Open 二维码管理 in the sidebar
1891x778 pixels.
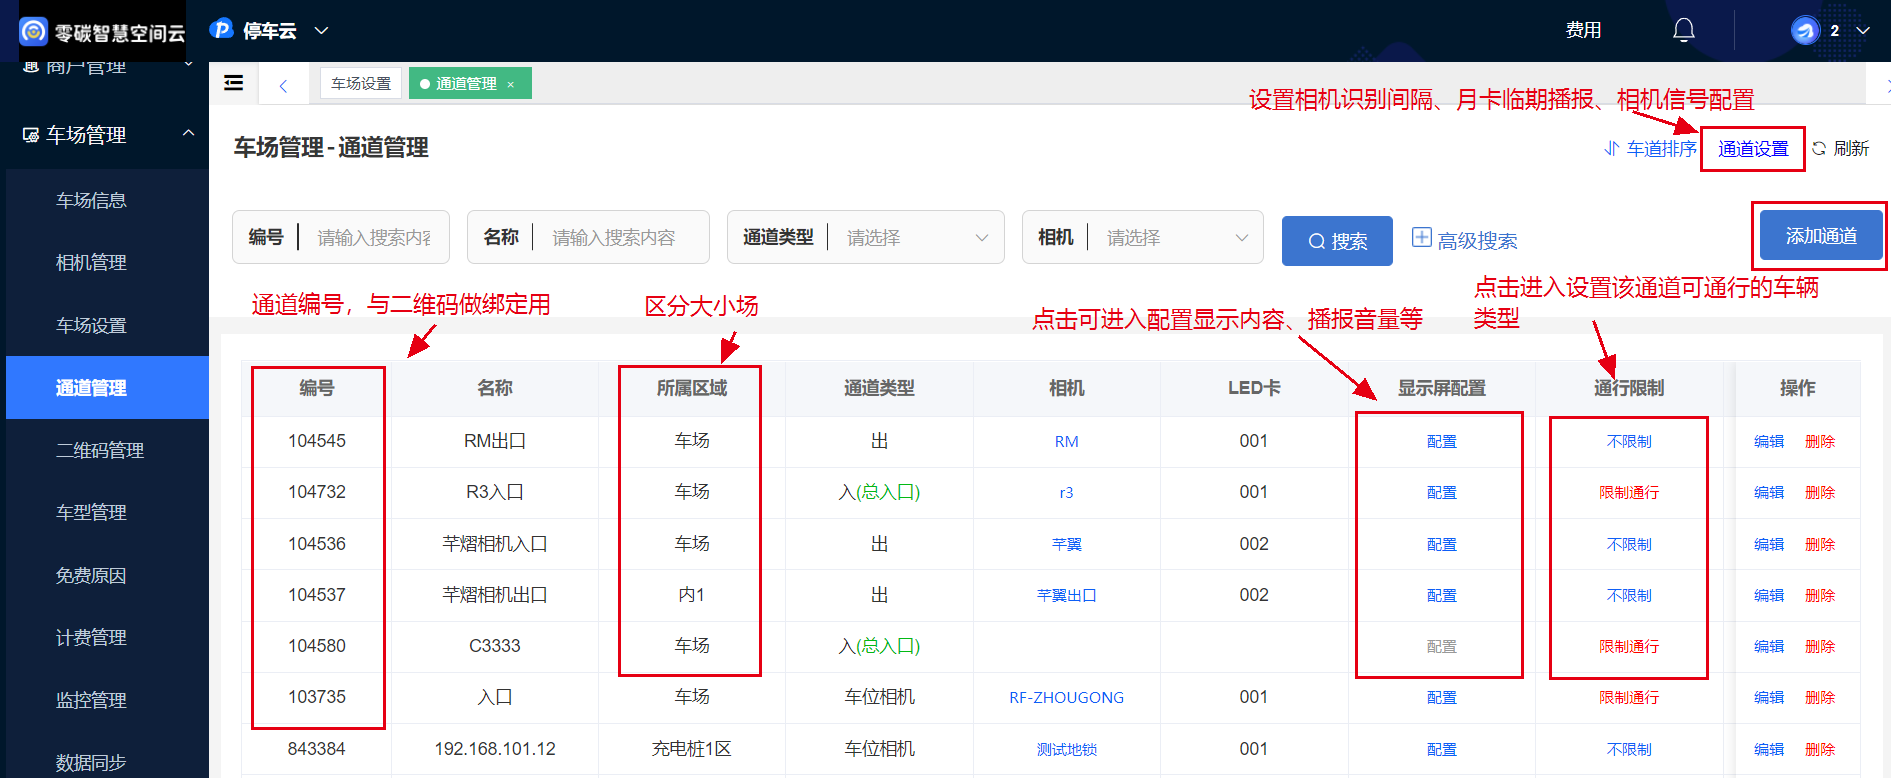[100, 450]
